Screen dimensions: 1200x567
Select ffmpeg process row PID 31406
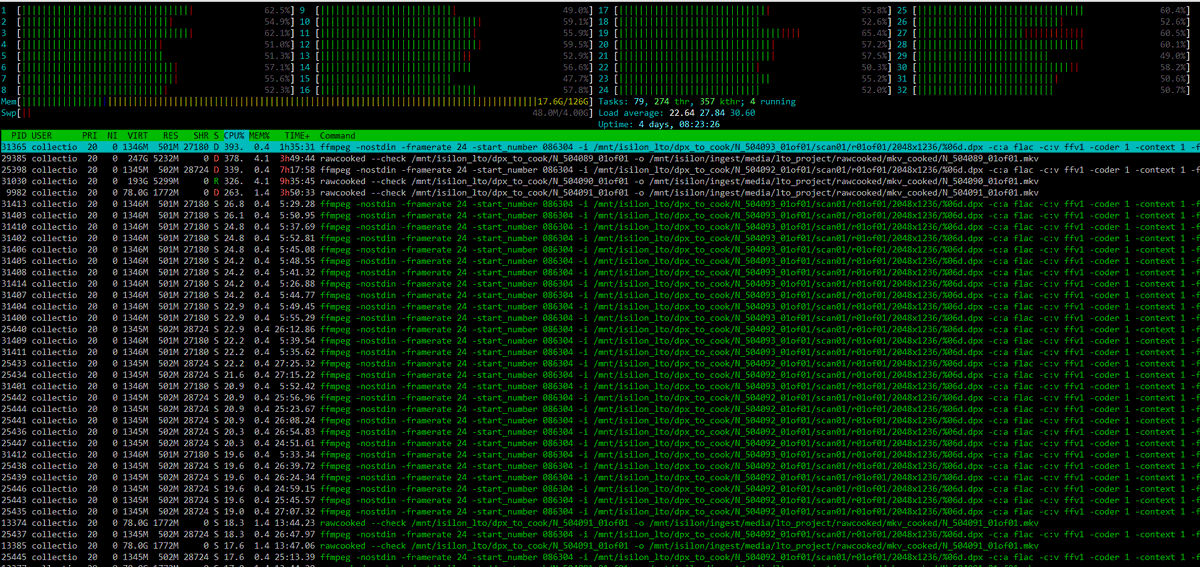click(600, 249)
